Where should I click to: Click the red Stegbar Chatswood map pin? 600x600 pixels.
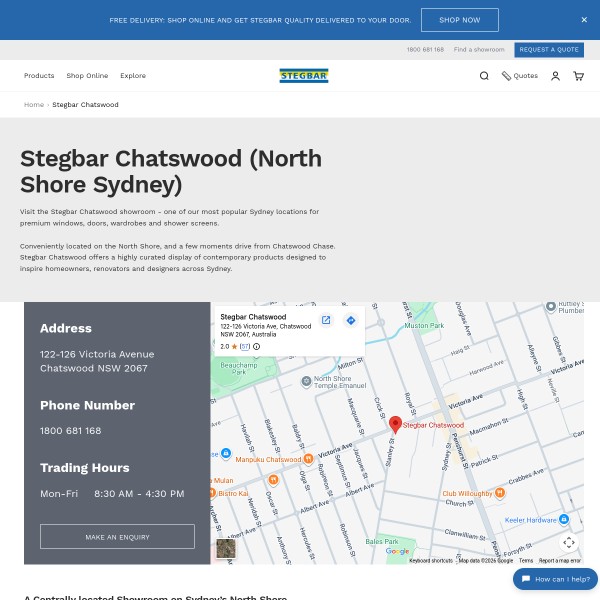tap(395, 424)
